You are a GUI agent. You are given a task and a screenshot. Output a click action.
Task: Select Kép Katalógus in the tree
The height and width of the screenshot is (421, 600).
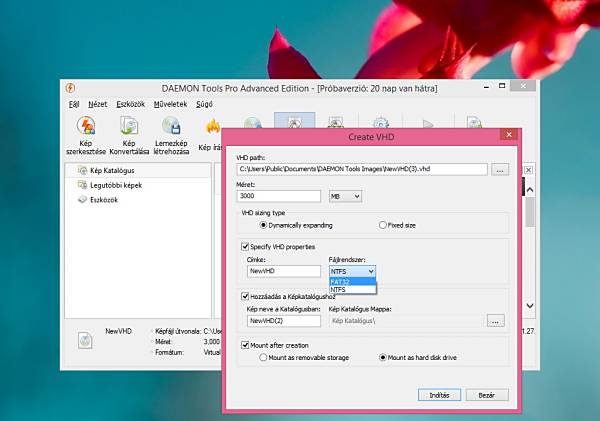point(112,170)
